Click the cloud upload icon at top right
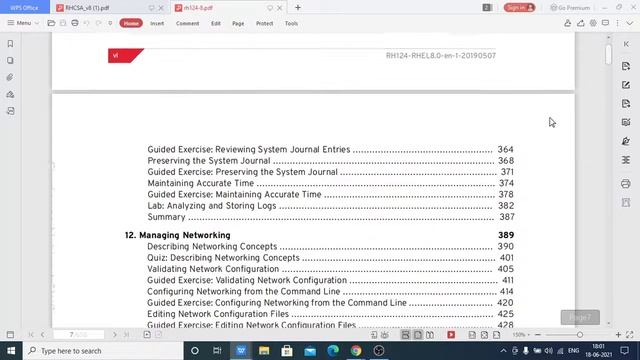This screenshot has width=640, height=360. pyautogui.click(x=580, y=23)
